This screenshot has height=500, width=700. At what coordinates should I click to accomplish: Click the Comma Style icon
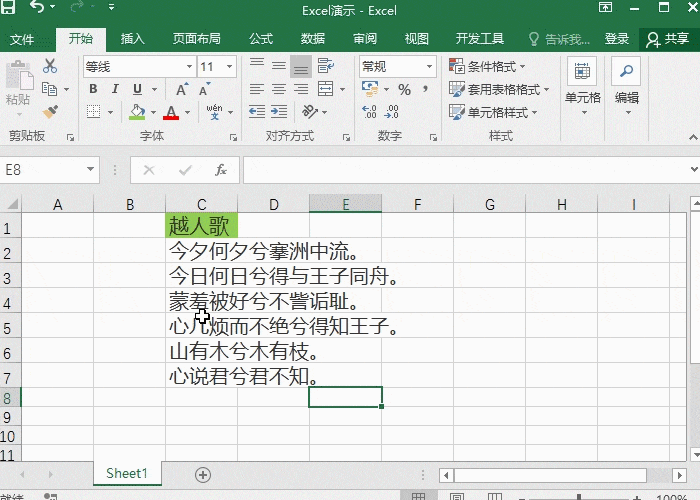[x=426, y=89]
